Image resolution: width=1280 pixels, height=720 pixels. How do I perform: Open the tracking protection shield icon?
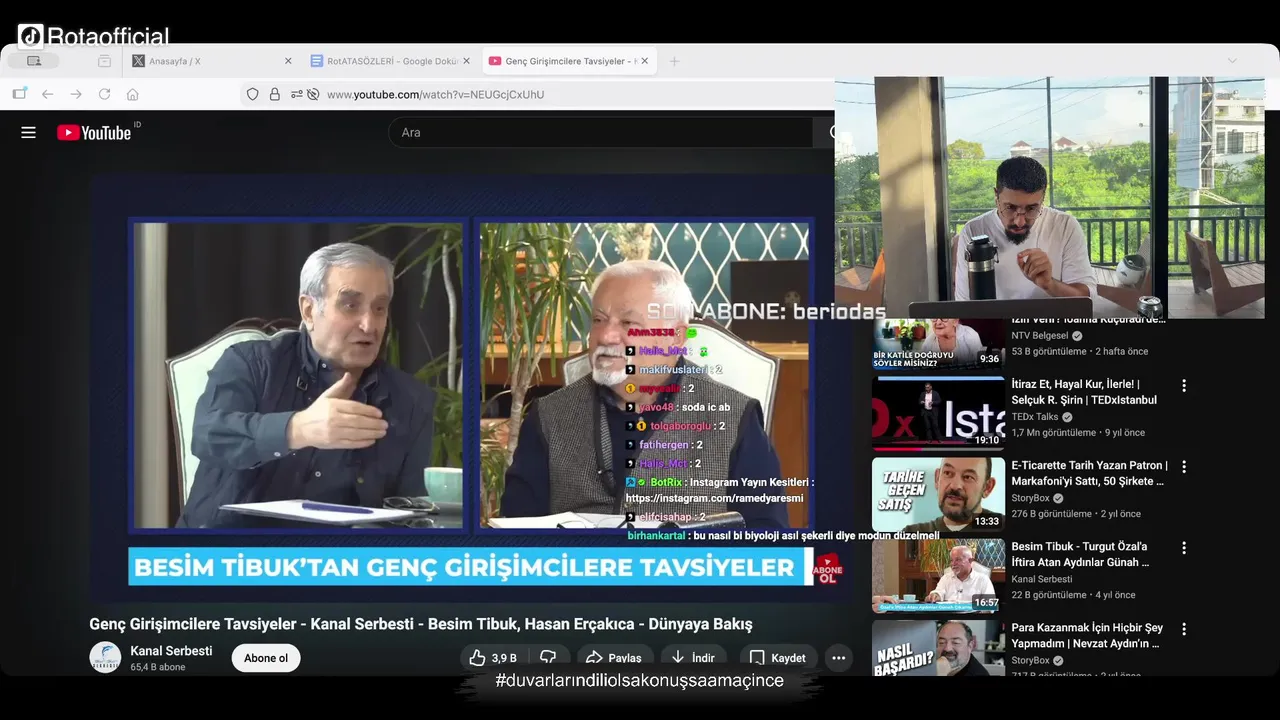[x=252, y=94]
